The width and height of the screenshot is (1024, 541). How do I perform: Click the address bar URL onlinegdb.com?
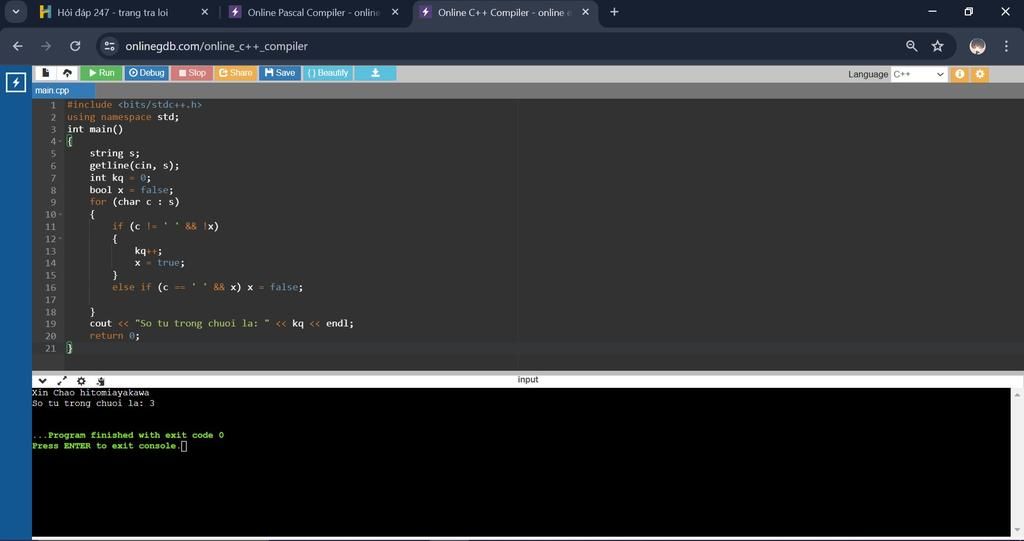coord(216,46)
